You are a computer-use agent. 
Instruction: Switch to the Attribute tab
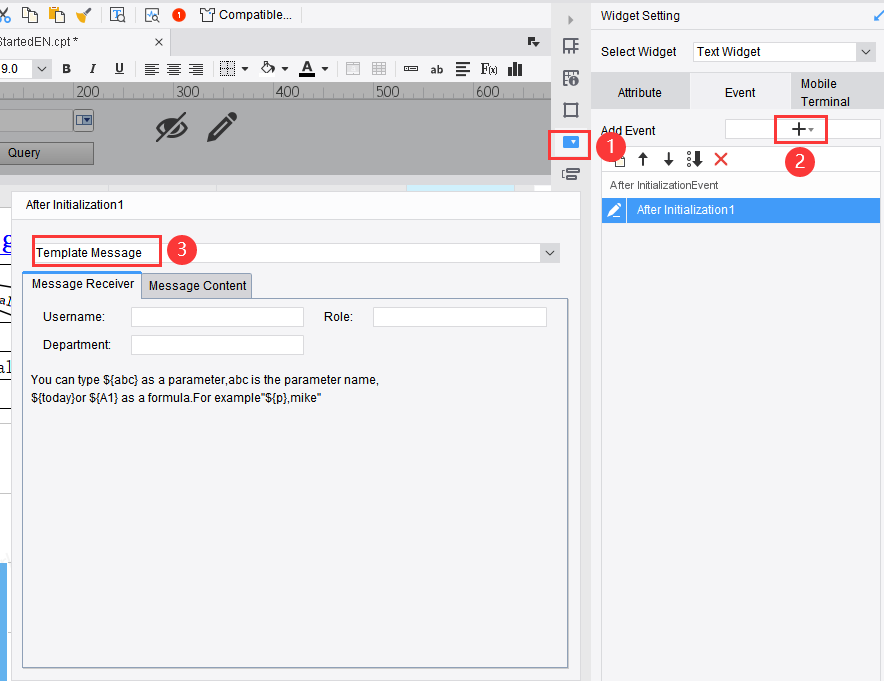639,92
